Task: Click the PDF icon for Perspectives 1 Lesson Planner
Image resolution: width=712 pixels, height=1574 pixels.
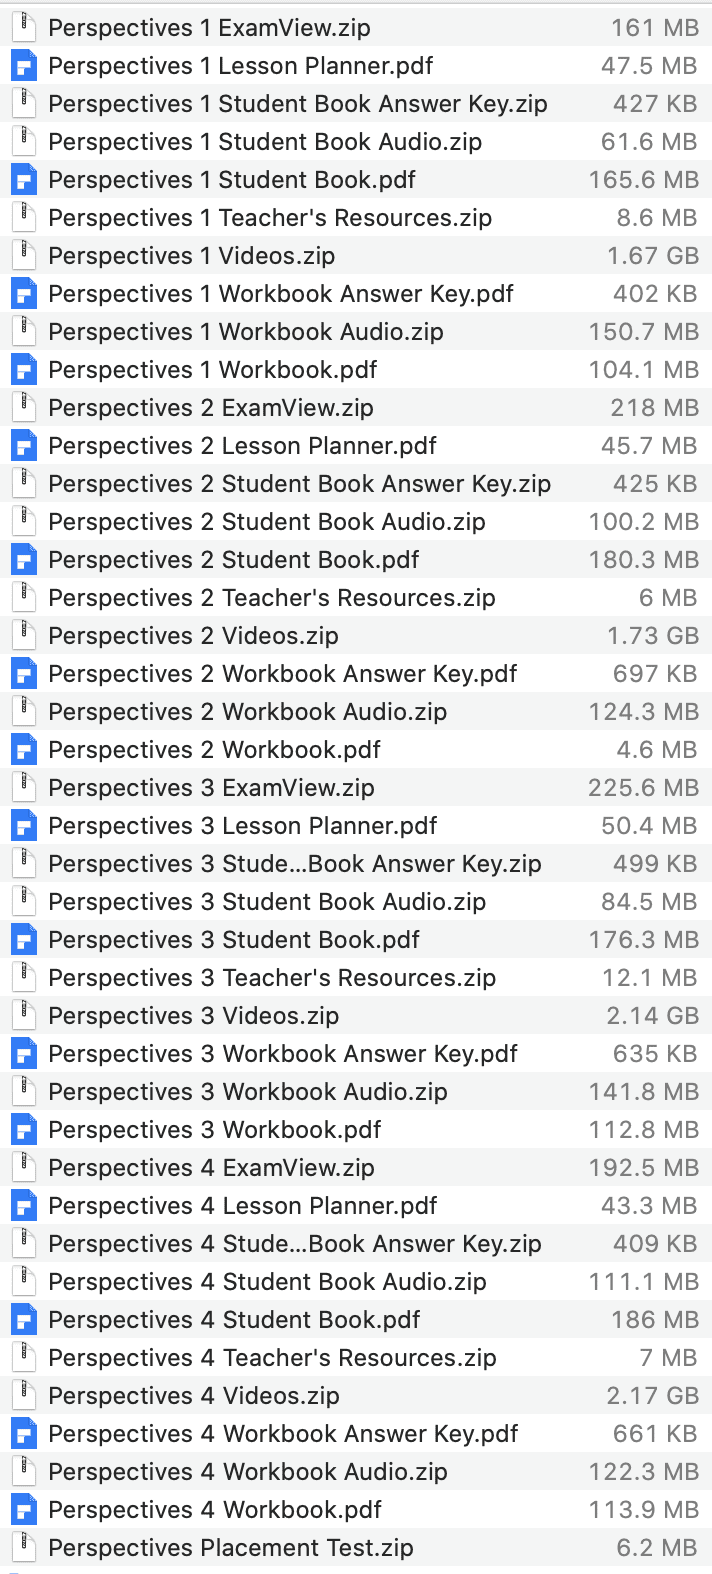Action: (24, 65)
